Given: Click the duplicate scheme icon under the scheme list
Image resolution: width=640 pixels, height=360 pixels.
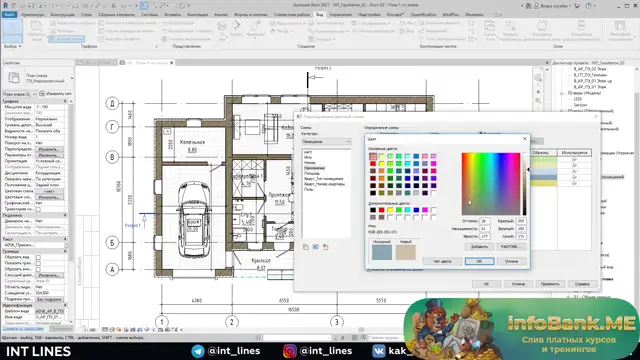Looking at the screenshot, I should tap(305, 247).
